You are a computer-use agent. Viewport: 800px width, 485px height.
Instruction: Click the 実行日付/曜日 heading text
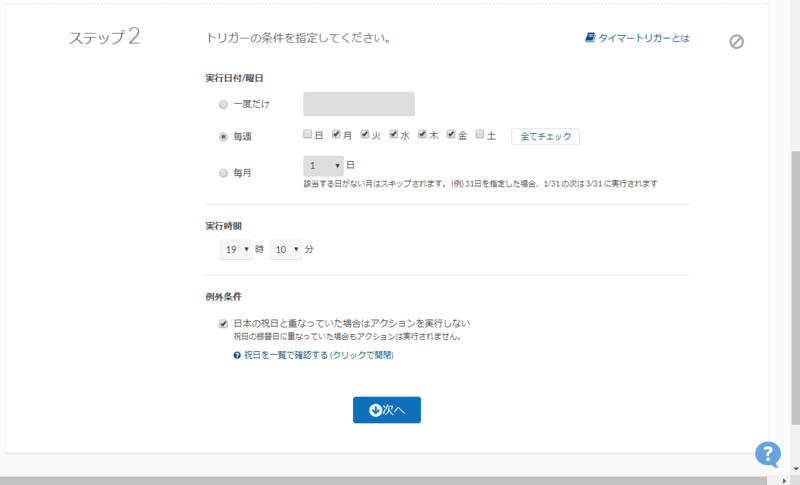click(x=234, y=78)
